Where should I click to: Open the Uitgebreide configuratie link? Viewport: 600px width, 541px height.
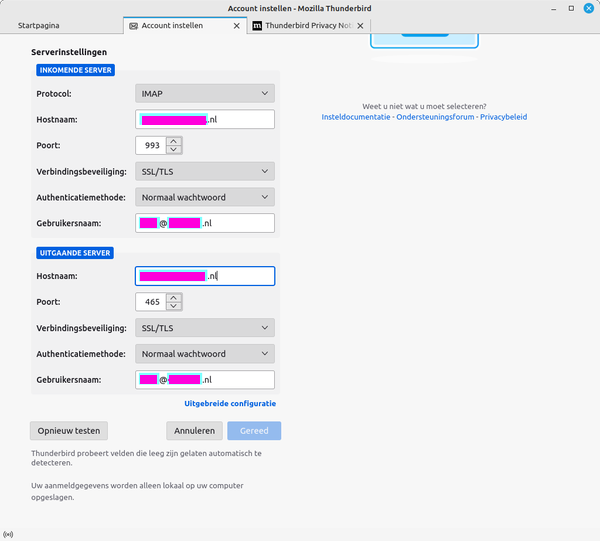coord(230,404)
